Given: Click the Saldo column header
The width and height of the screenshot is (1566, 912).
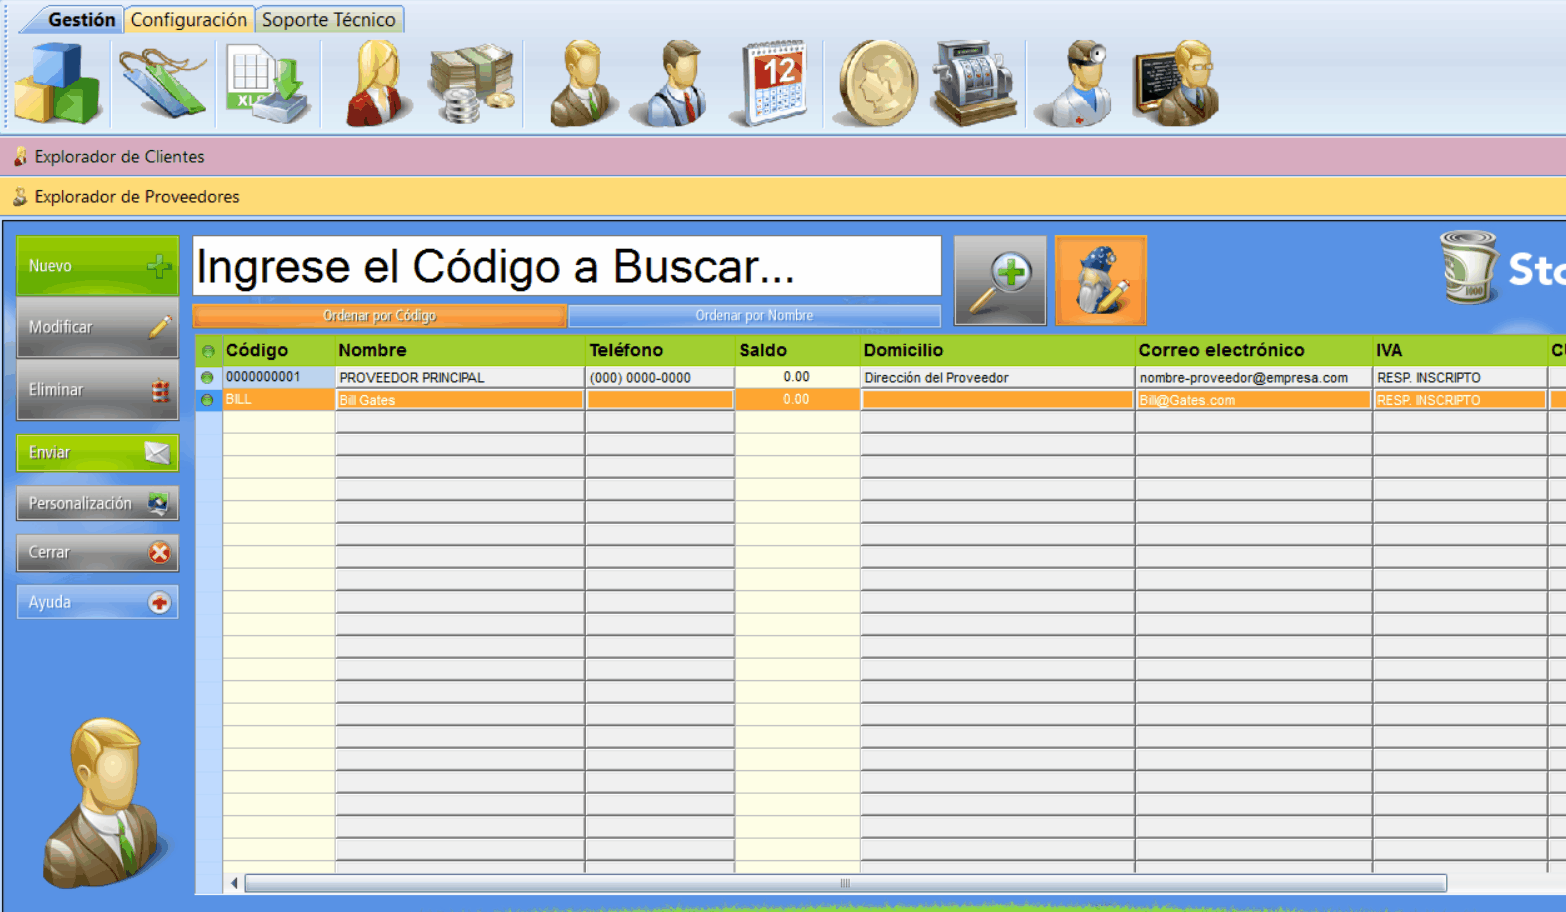Looking at the screenshot, I should click(797, 351).
